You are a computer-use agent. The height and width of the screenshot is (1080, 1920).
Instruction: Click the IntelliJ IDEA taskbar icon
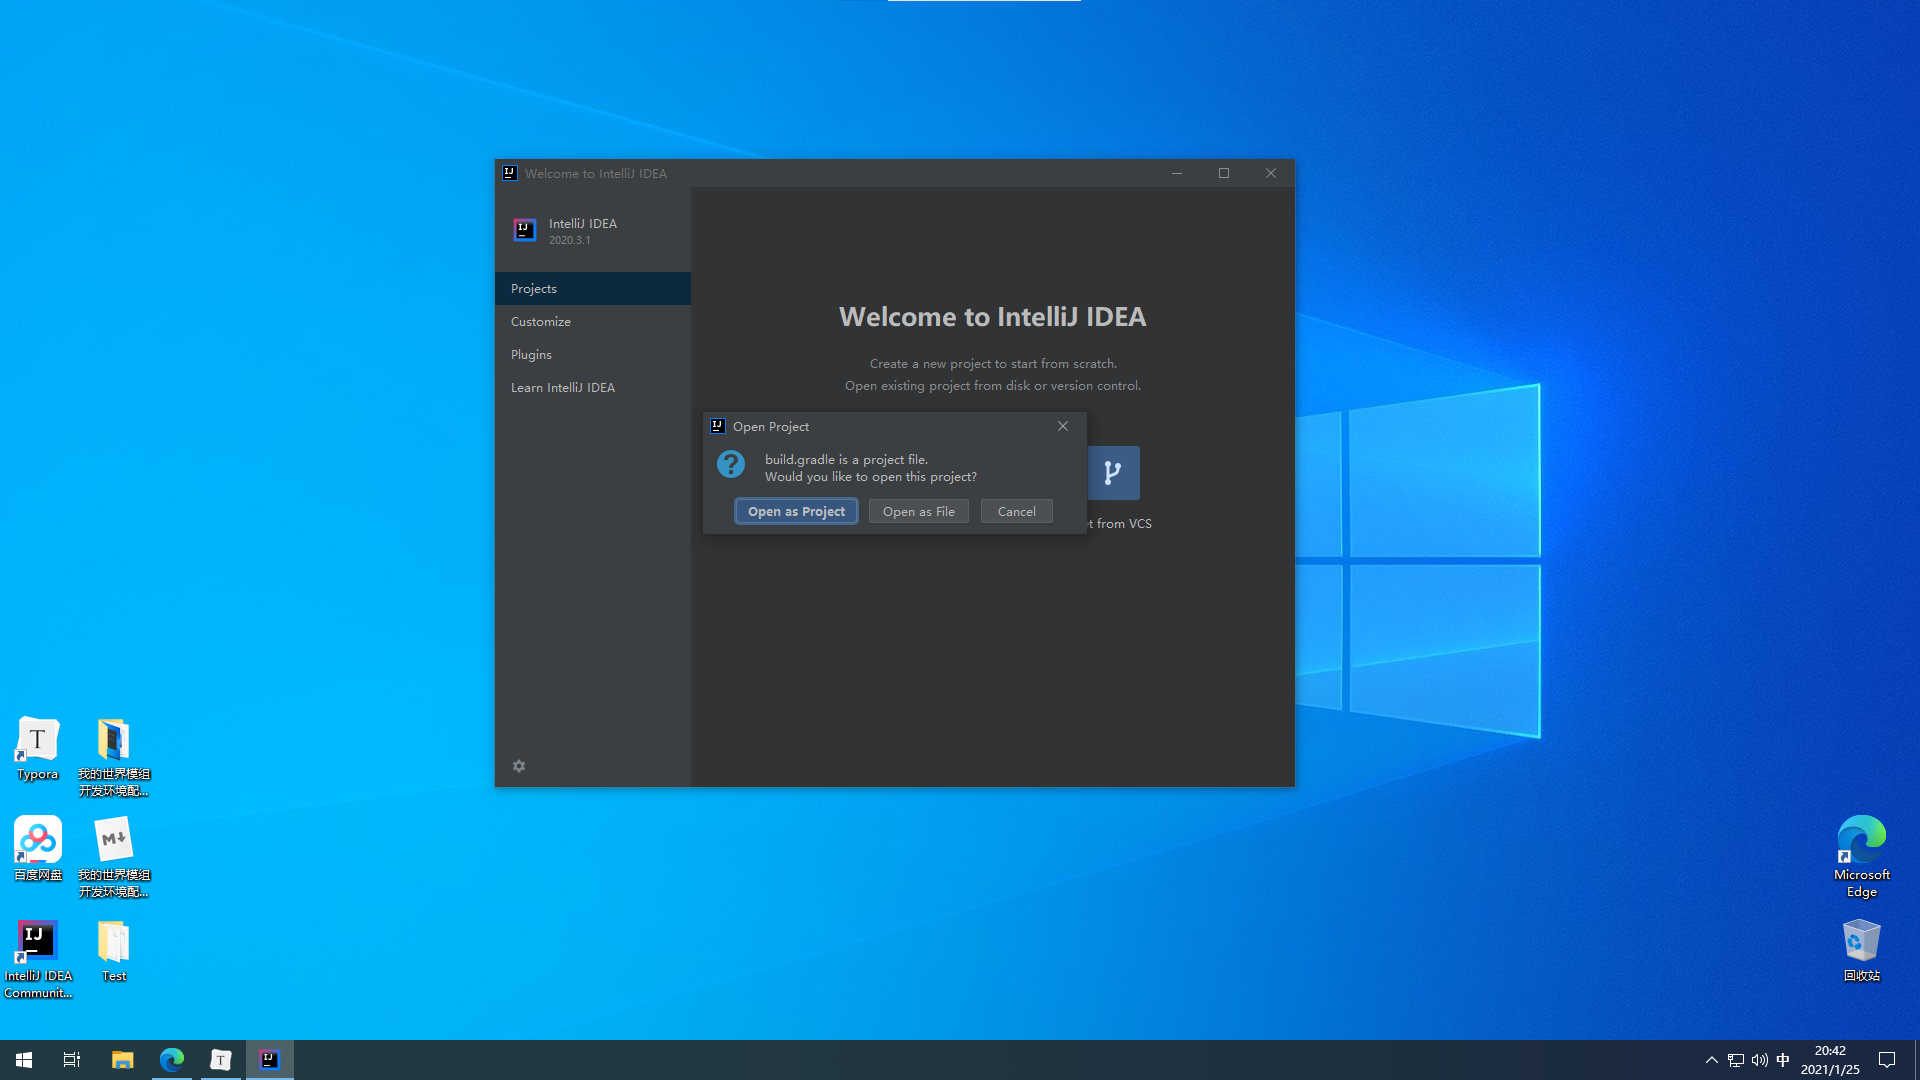tap(269, 1060)
